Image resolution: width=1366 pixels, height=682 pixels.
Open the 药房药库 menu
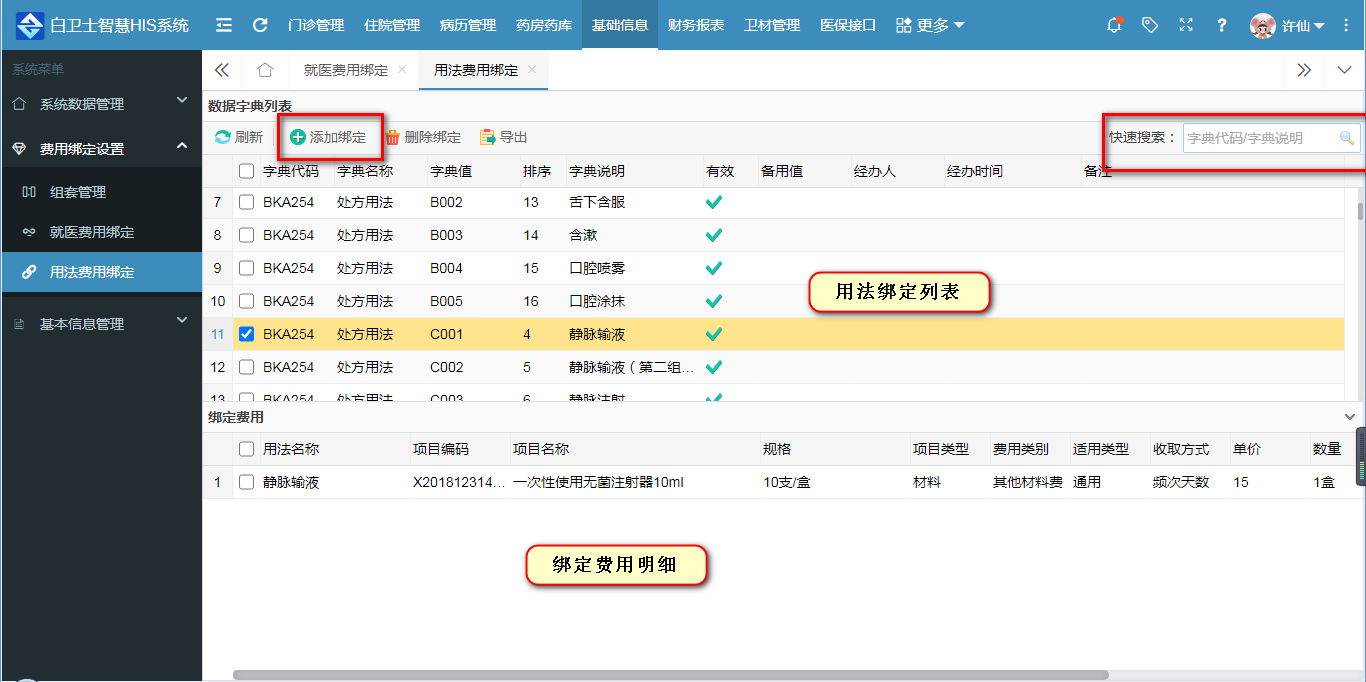pyautogui.click(x=544, y=25)
